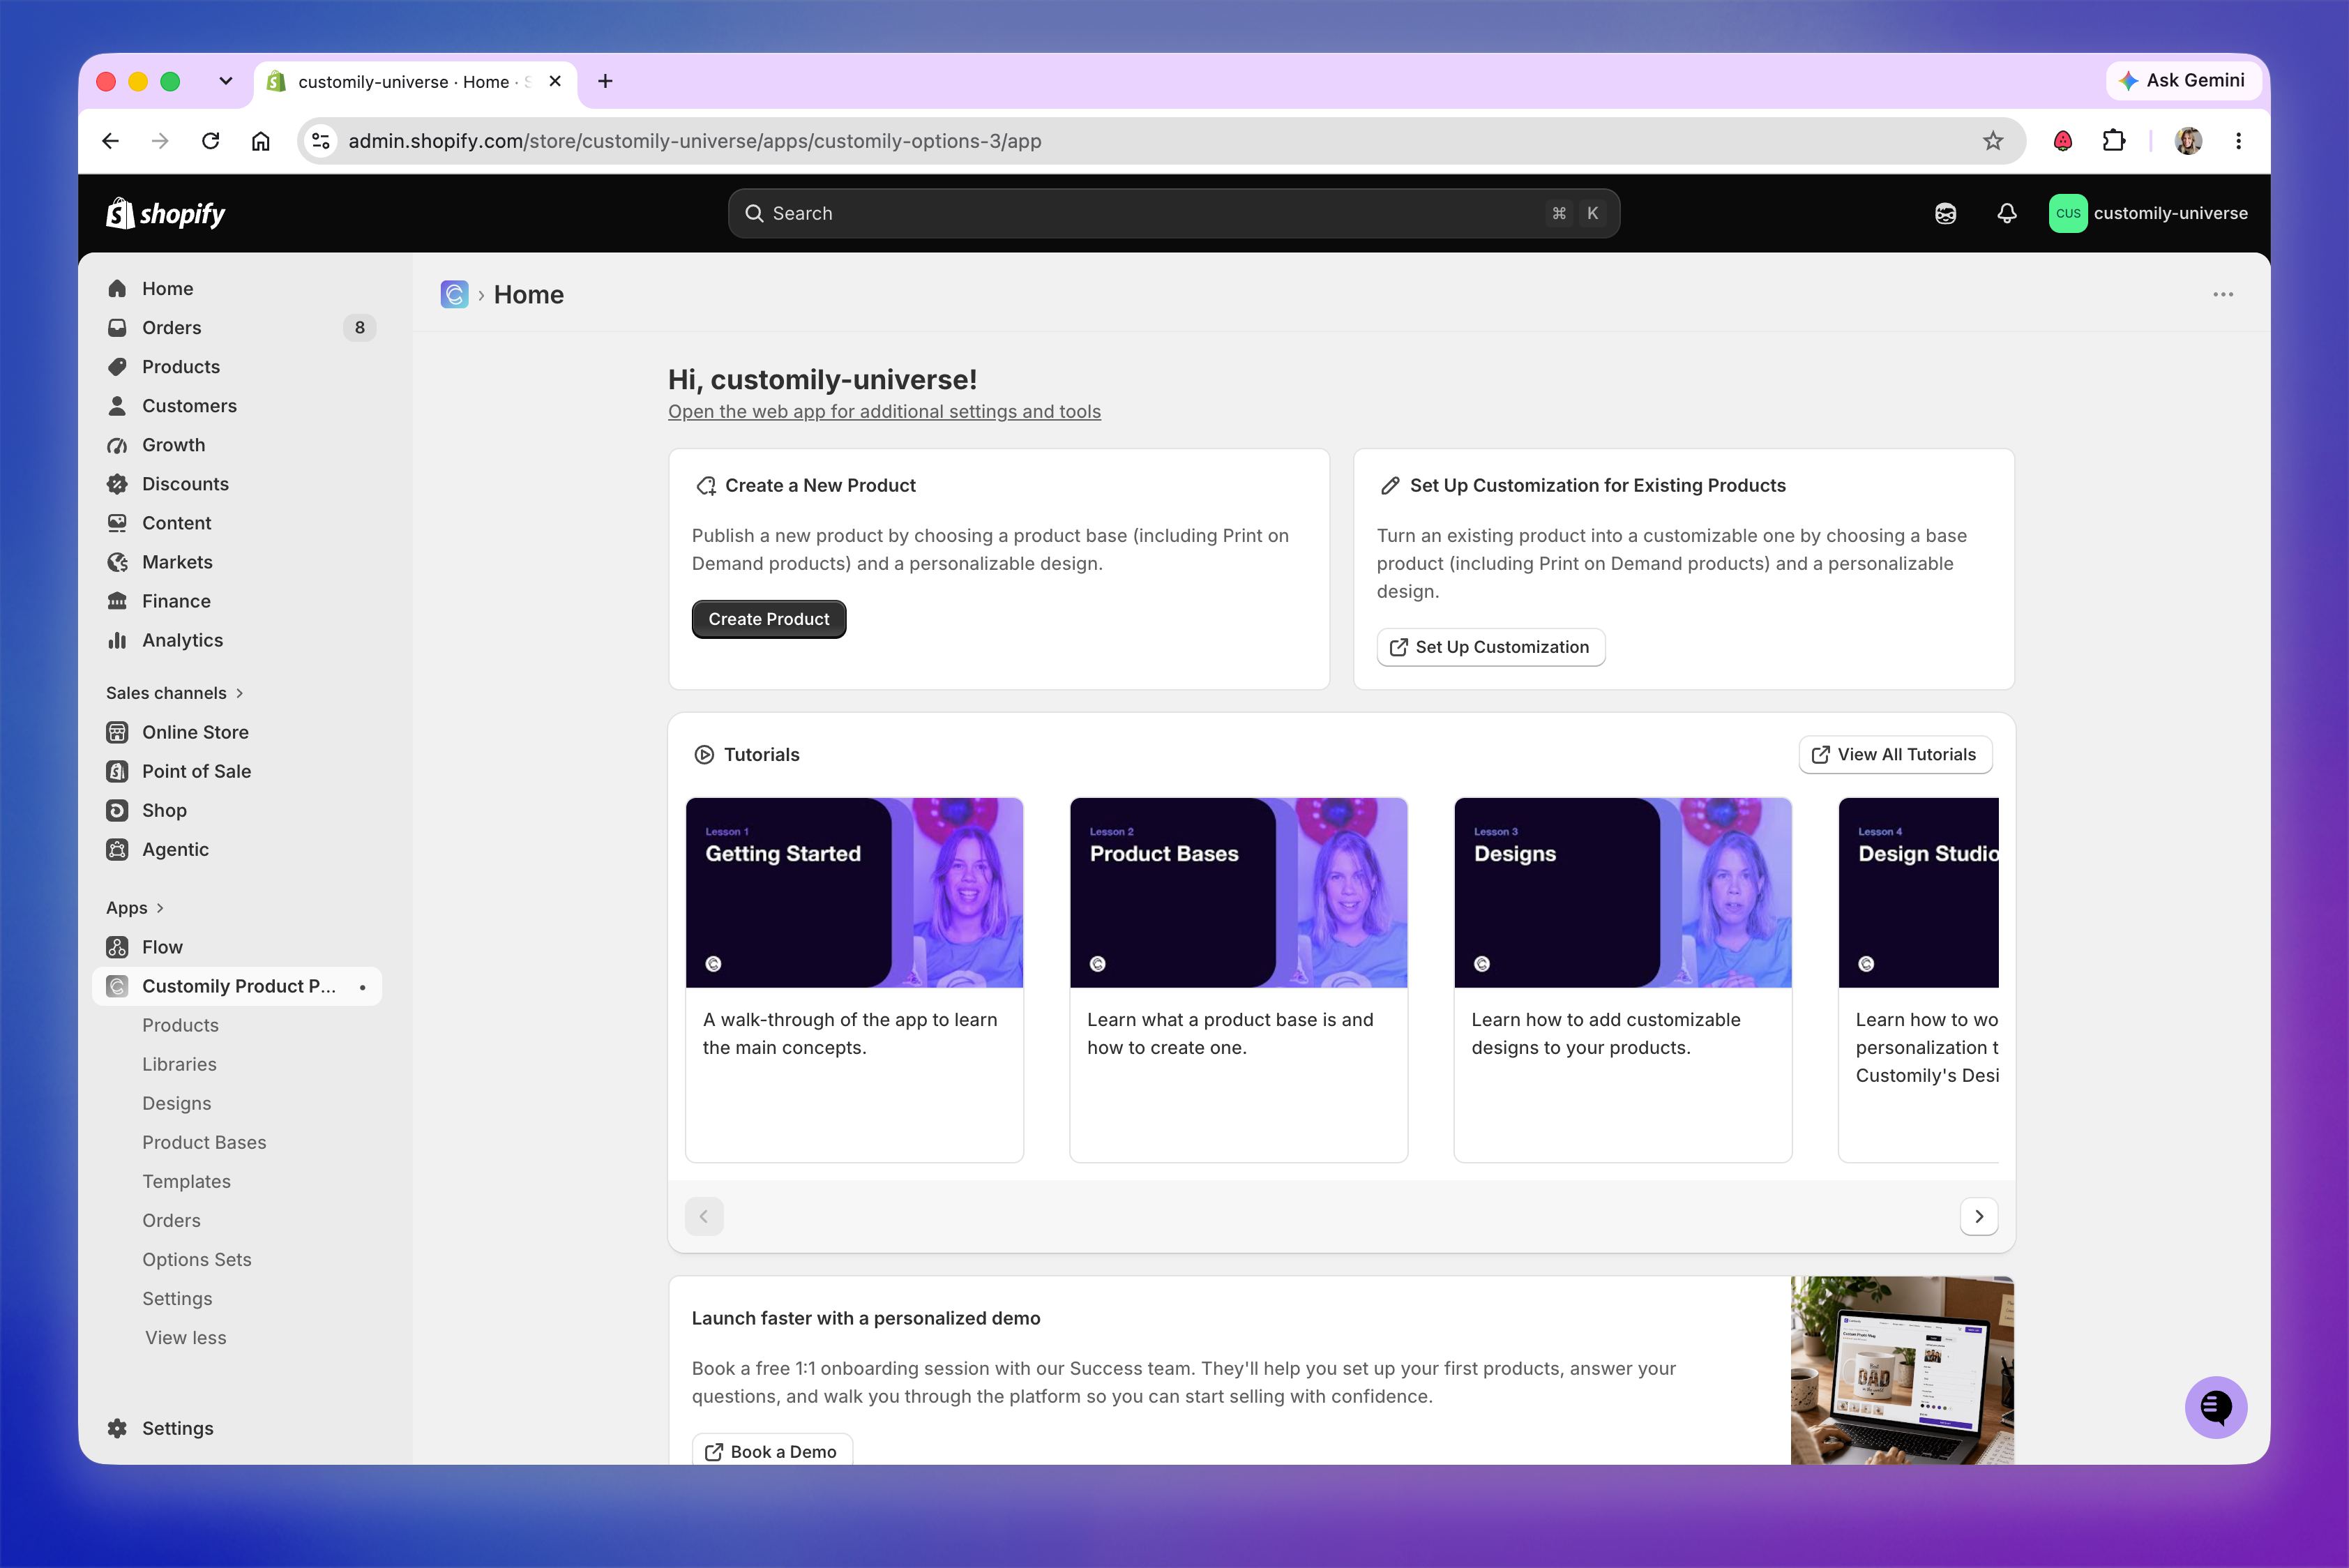
Task: Click View All Tutorials
Action: [x=1895, y=755]
